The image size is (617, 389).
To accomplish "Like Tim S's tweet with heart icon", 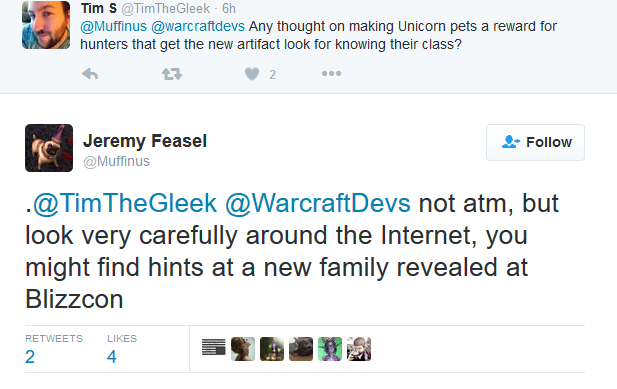I will 252,74.
